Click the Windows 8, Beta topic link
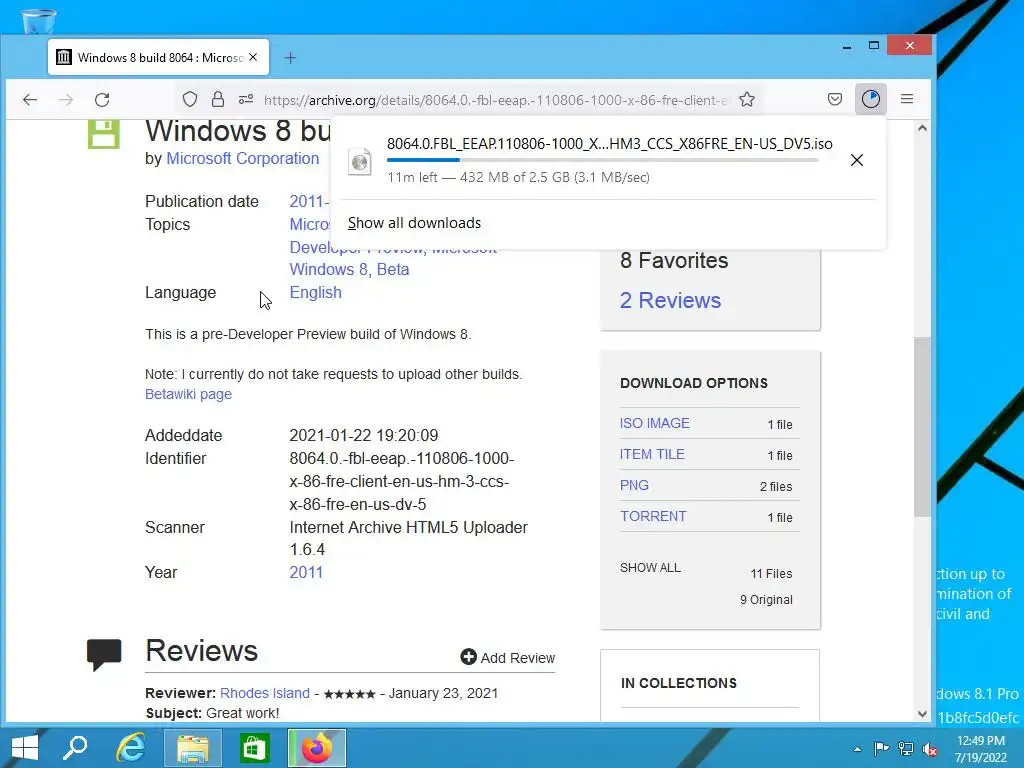Screen dimensions: 1024x768 pyautogui.click(x=349, y=270)
